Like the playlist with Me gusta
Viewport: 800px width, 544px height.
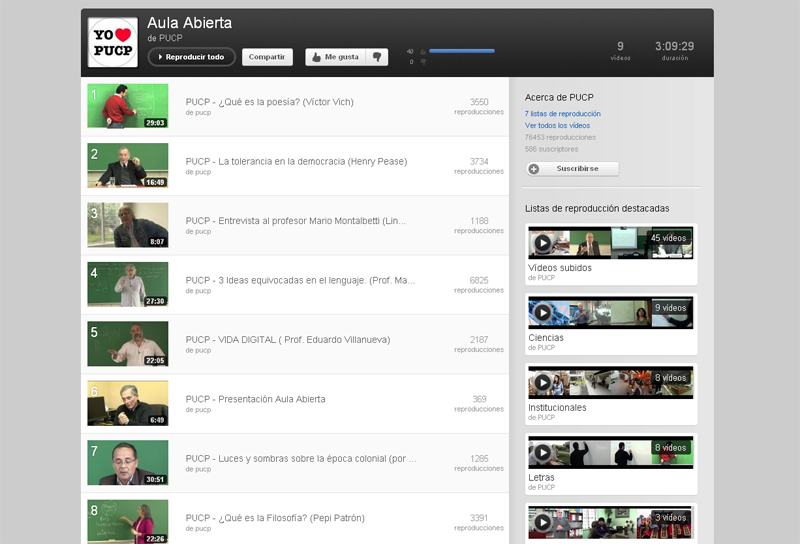click(x=336, y=57)
